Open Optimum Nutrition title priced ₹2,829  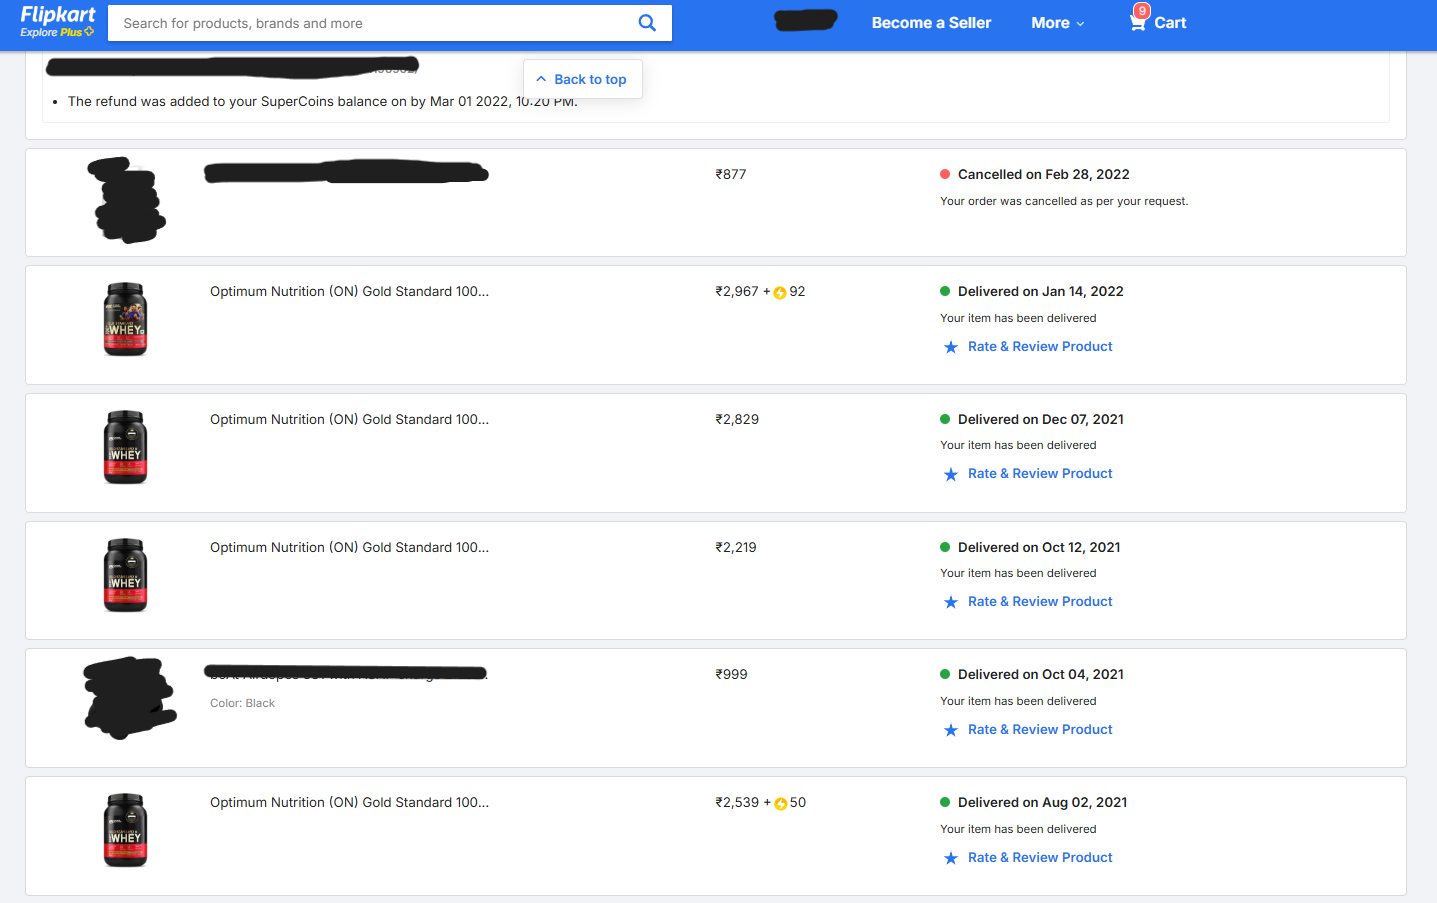(349, 420)
